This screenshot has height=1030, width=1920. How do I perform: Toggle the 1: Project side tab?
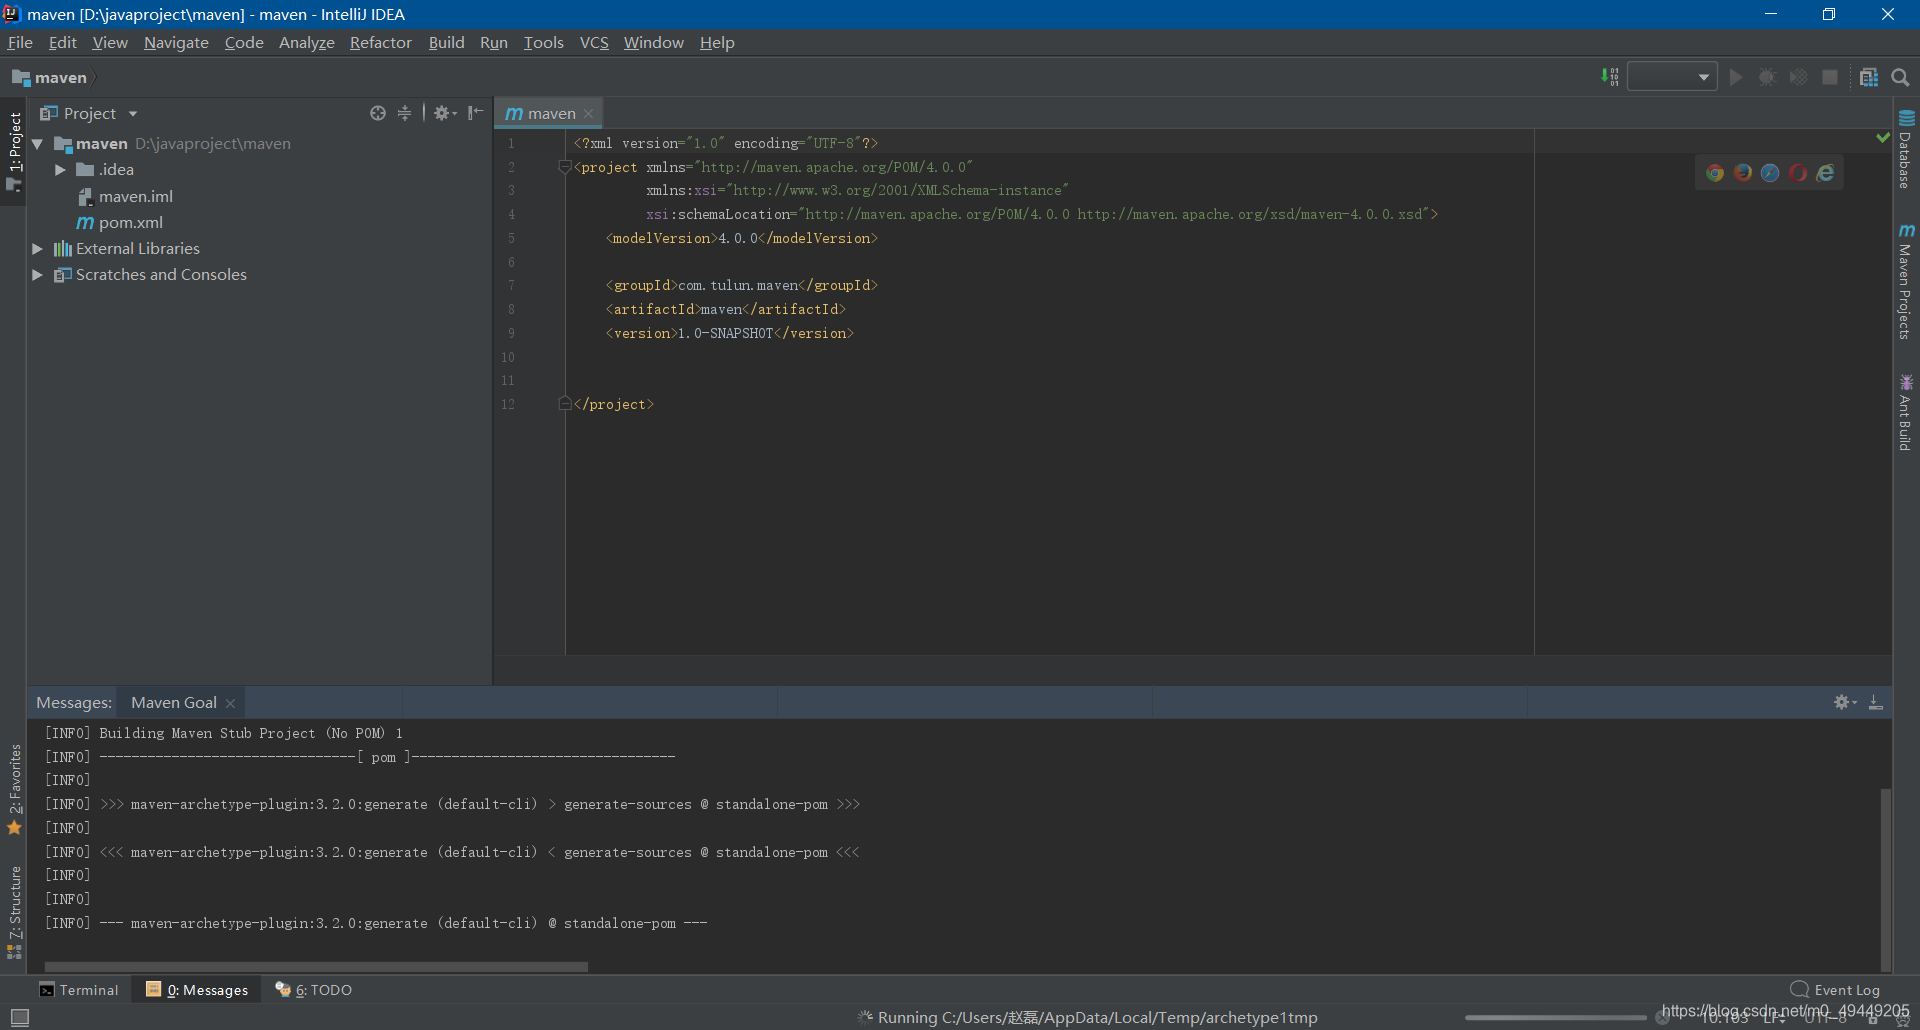[14, 151]
